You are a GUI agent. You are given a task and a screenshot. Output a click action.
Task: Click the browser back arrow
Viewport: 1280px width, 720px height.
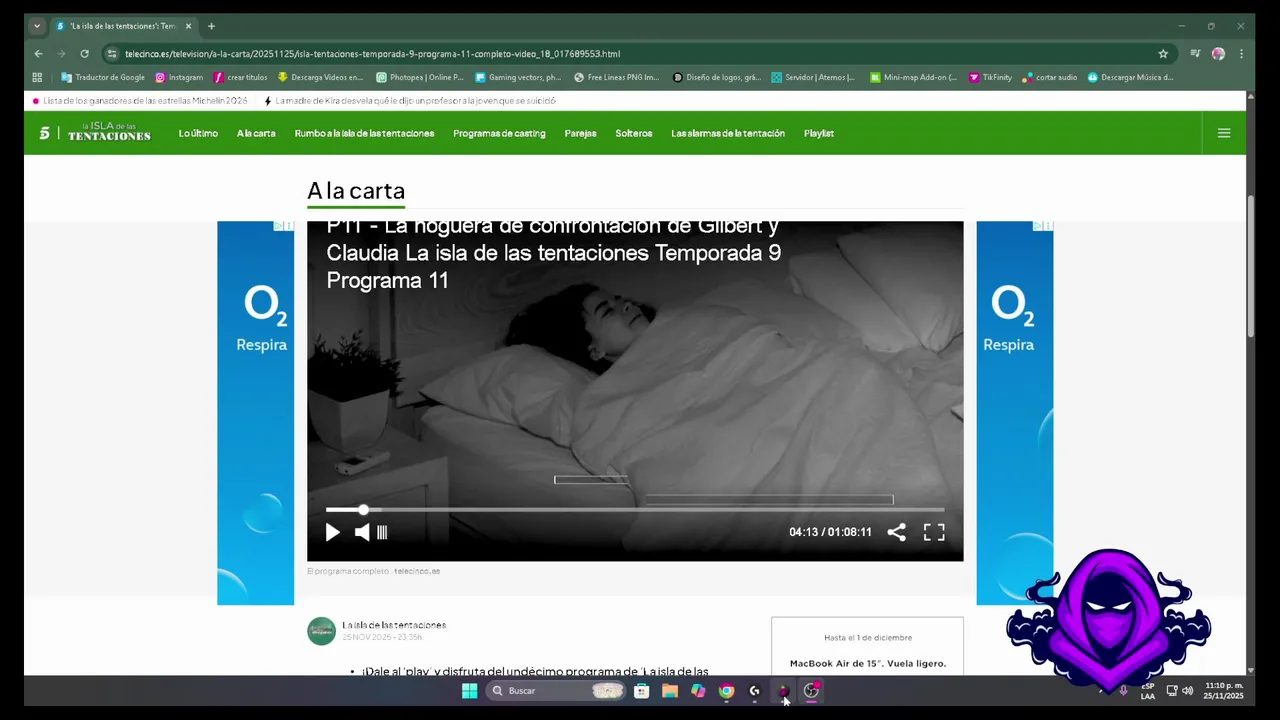click(x=38, y=54)
